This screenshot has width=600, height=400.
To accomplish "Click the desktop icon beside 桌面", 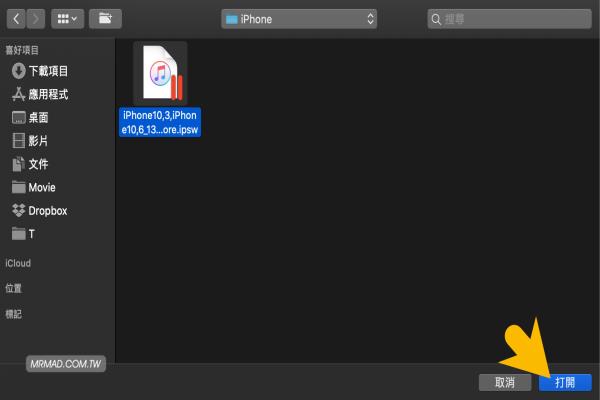I will [x=18, y=118].
